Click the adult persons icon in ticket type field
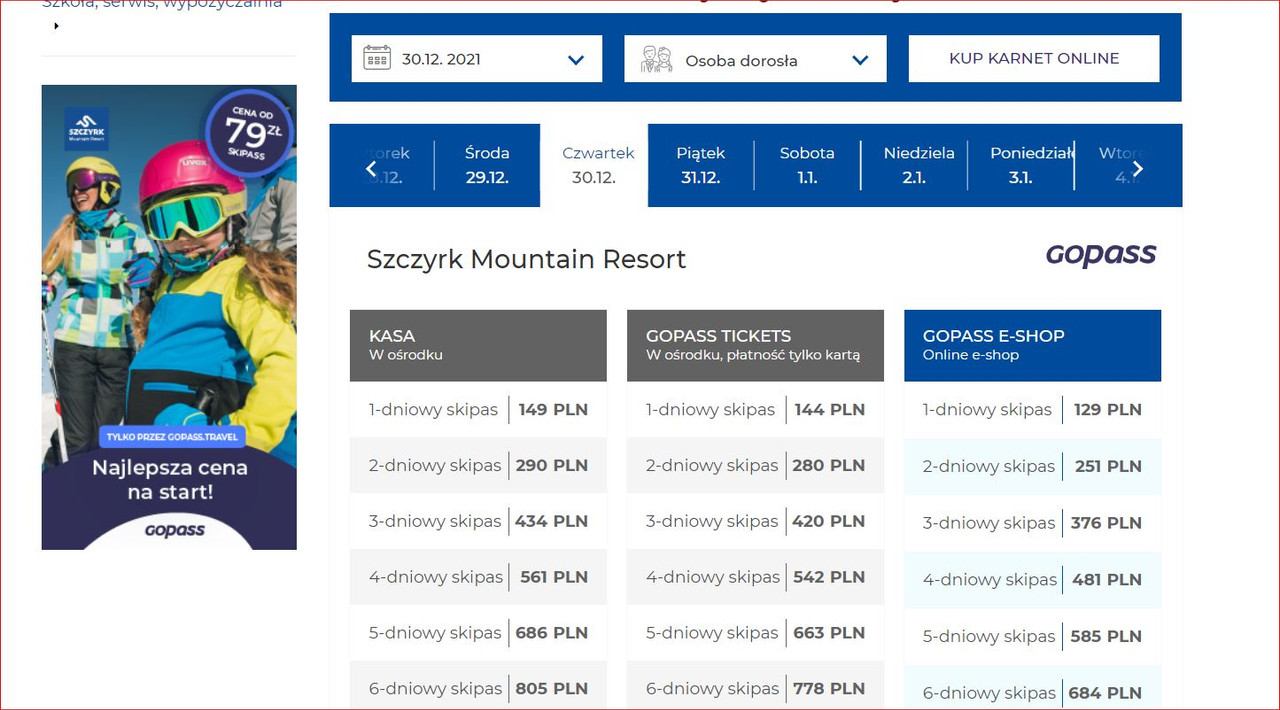 [x=656, y=59]
